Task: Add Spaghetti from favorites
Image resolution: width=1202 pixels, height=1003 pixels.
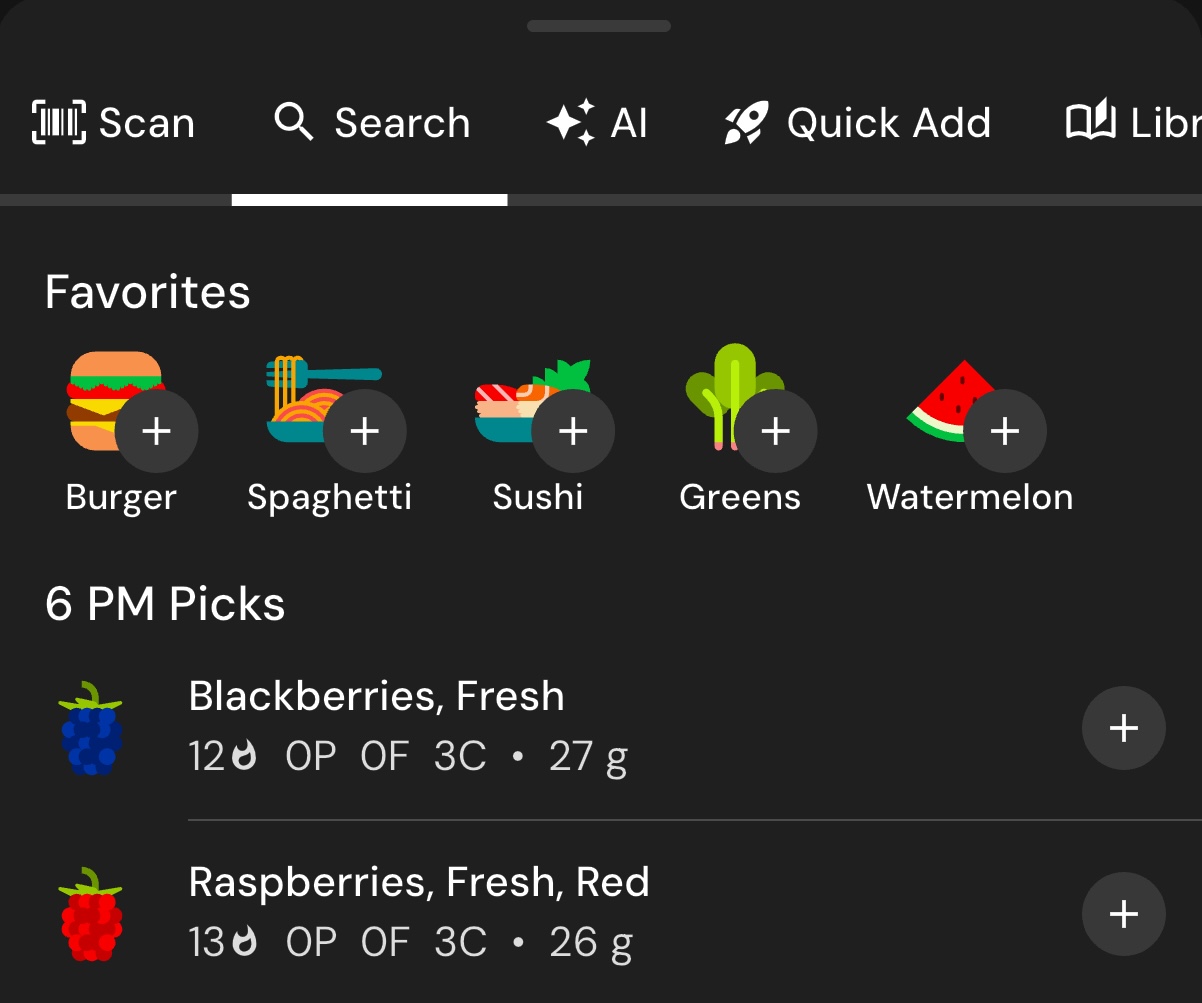Action: click(365, 431)
